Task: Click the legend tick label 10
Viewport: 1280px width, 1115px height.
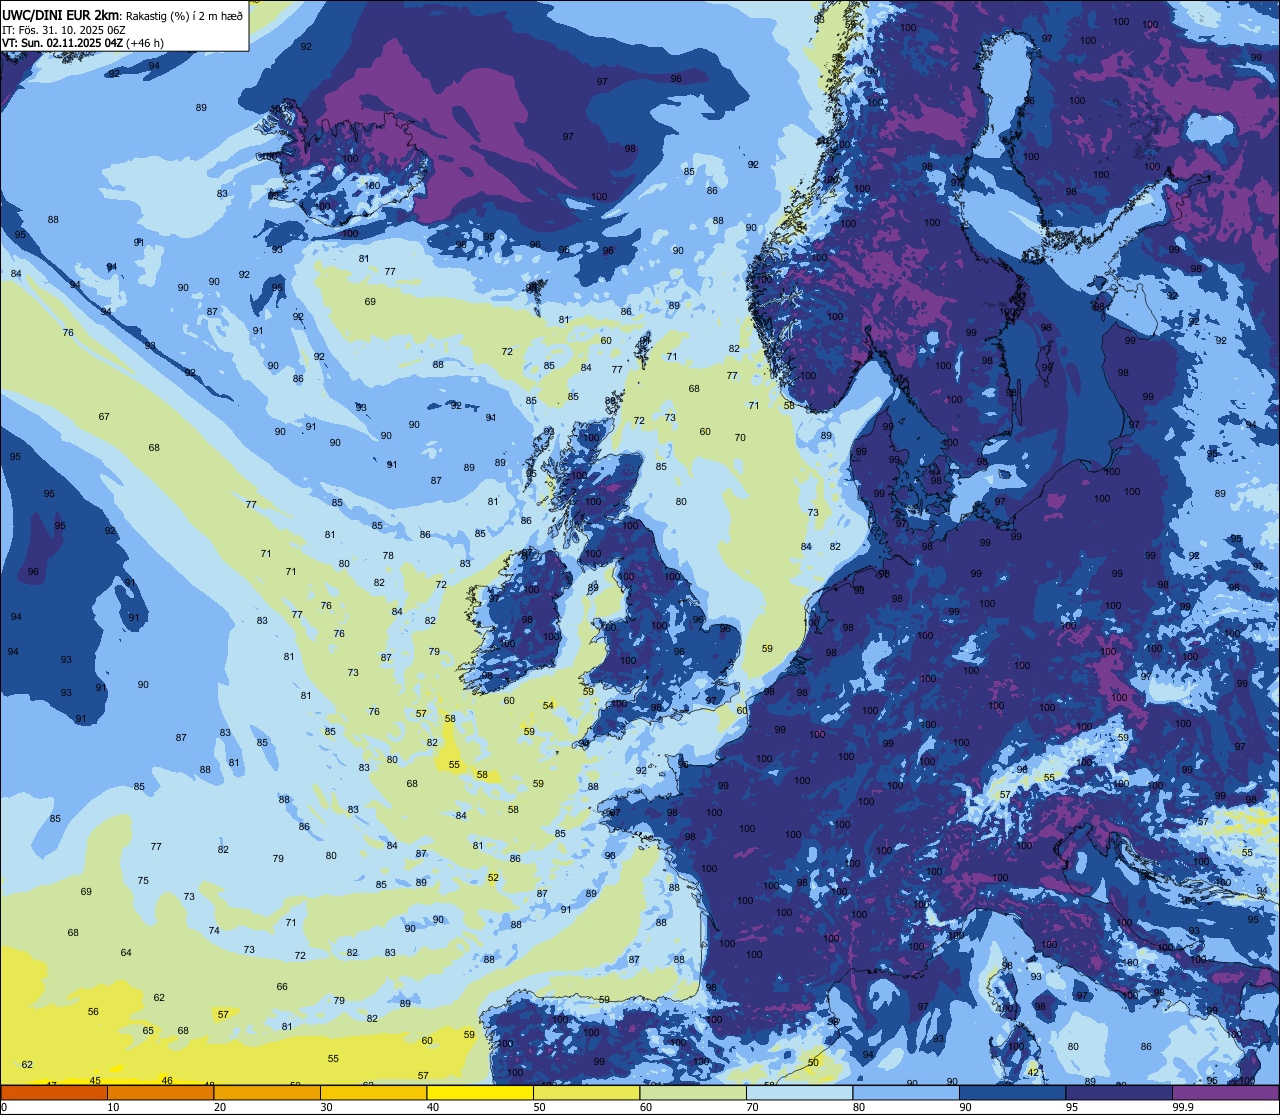Action: [113, 1107]
